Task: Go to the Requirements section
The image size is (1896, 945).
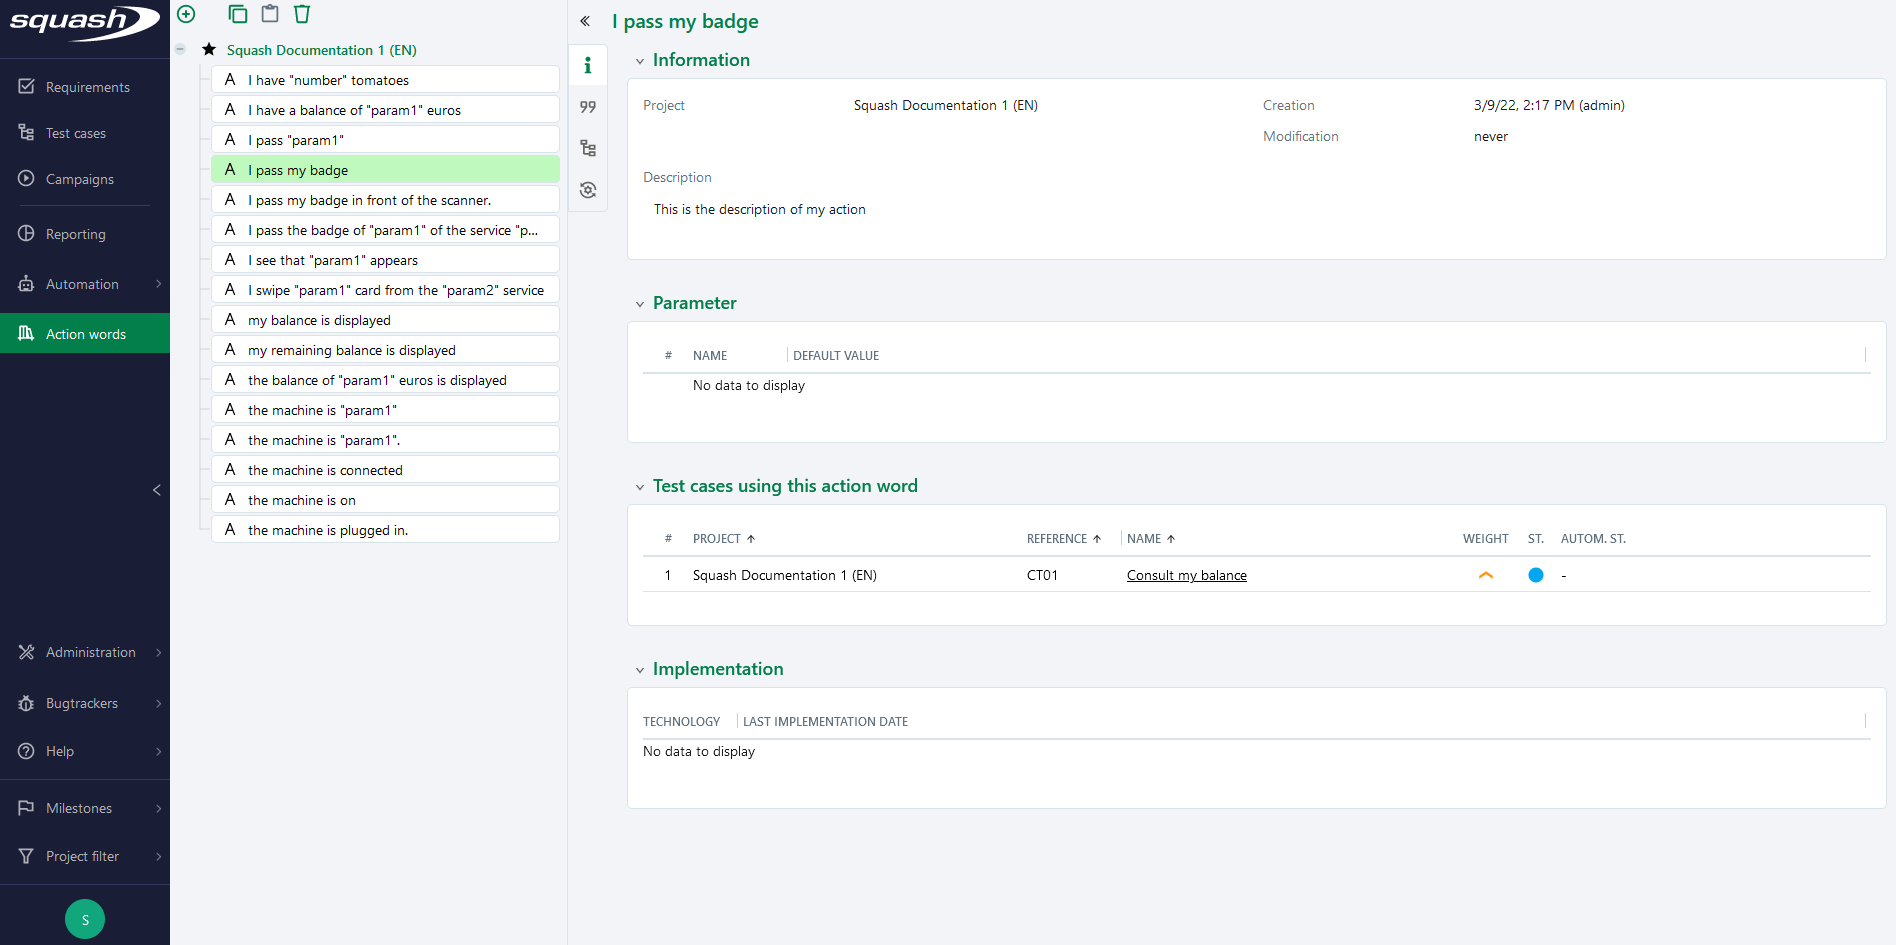Action: coord(87,87)
